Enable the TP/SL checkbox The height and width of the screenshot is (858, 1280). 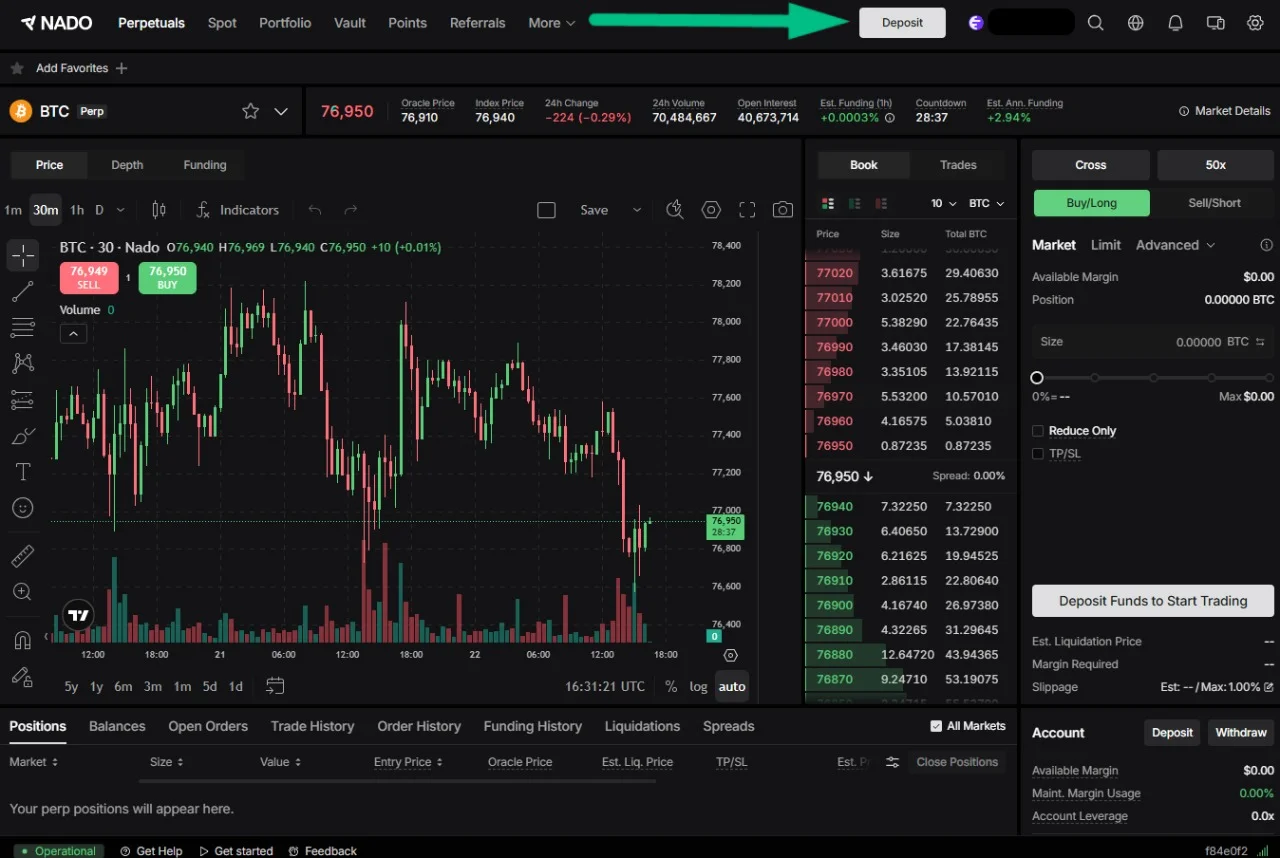(x=1038, y=454)
